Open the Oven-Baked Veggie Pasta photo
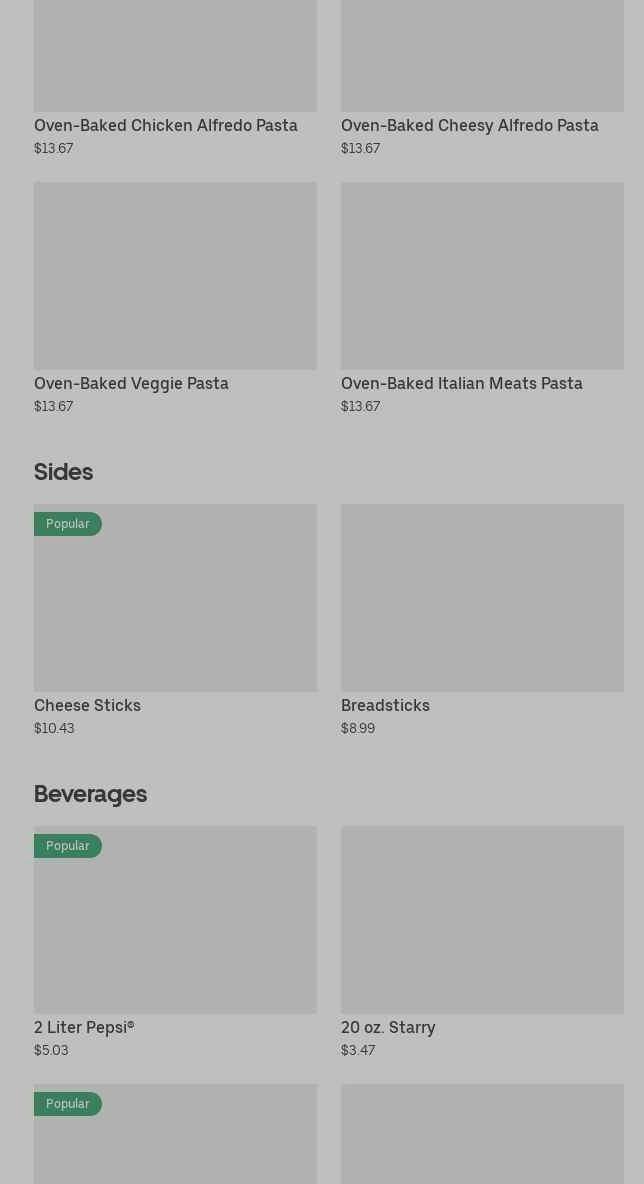Viewport: 644px width, 1184px height. point(175,275)
